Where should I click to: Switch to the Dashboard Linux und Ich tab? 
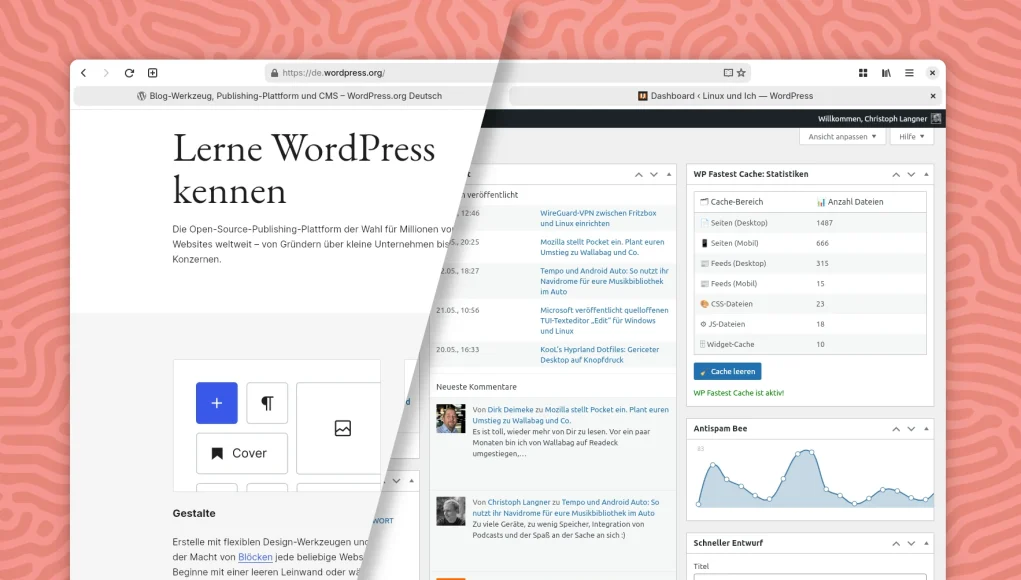725,96
